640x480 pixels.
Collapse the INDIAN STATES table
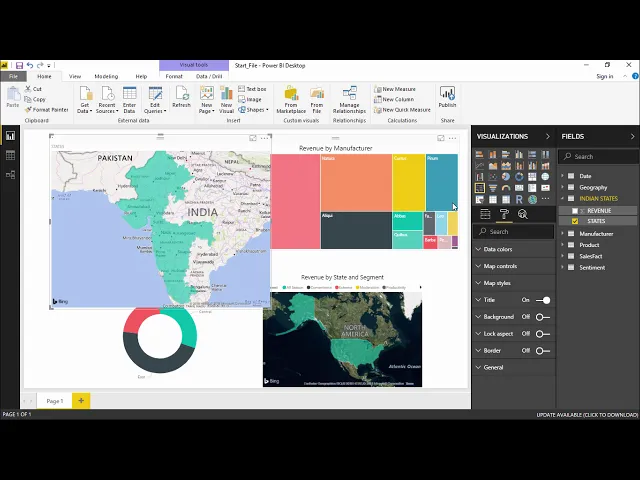click(x=562, y=198)
